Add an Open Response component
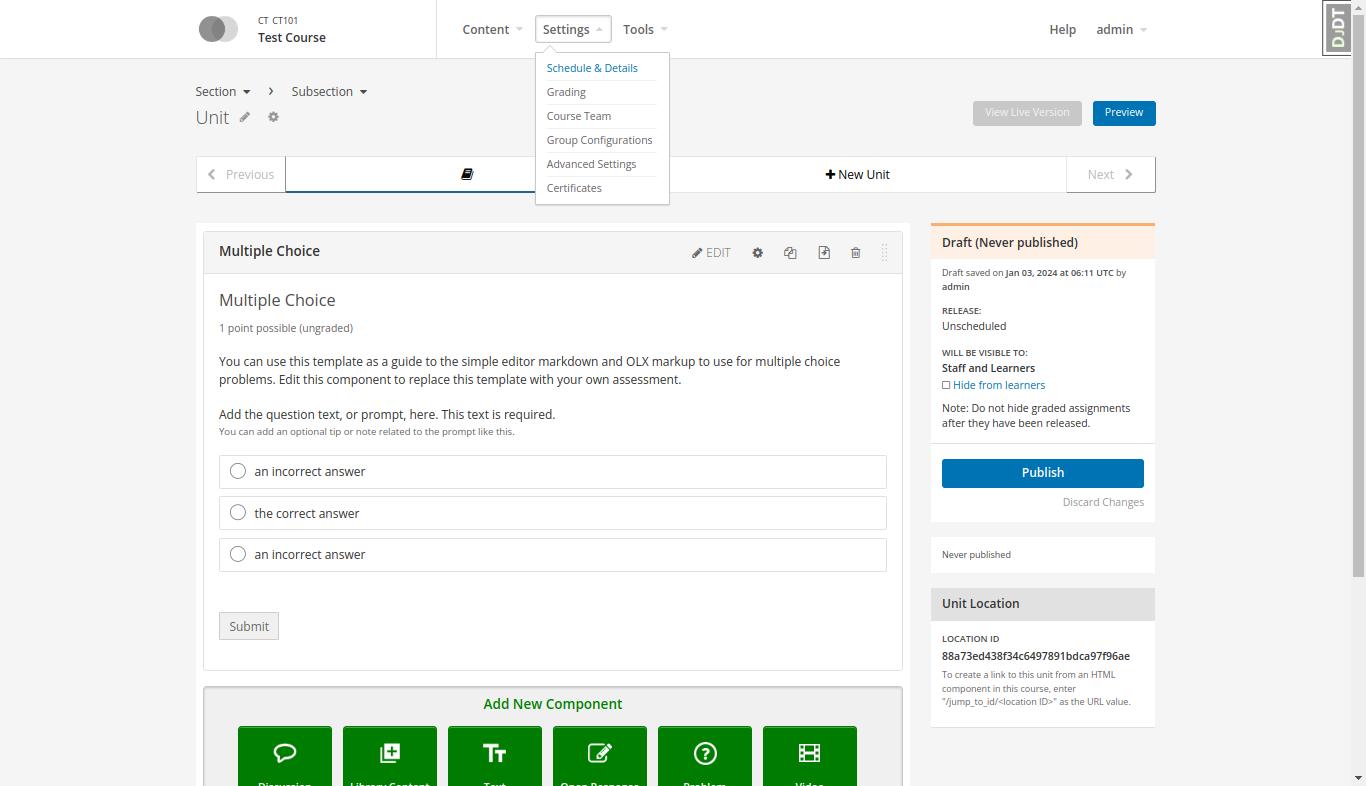The width and height of the screenshot is (1366, 786). (x=600, y=757)
